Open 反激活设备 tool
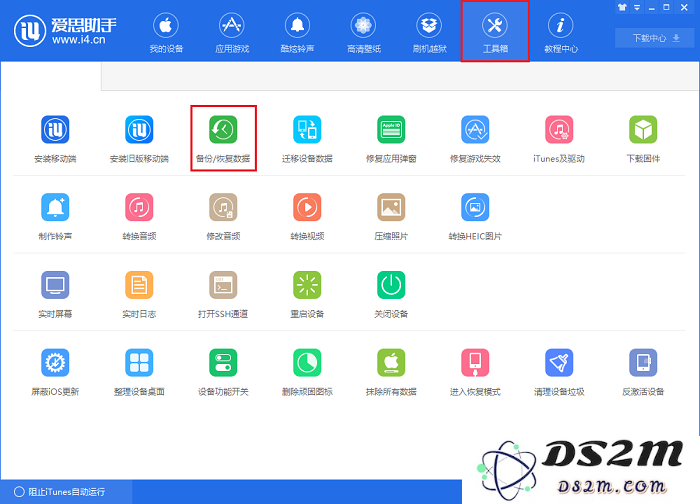The height and width of the screenshot is (504, 700). pos(643,372)
